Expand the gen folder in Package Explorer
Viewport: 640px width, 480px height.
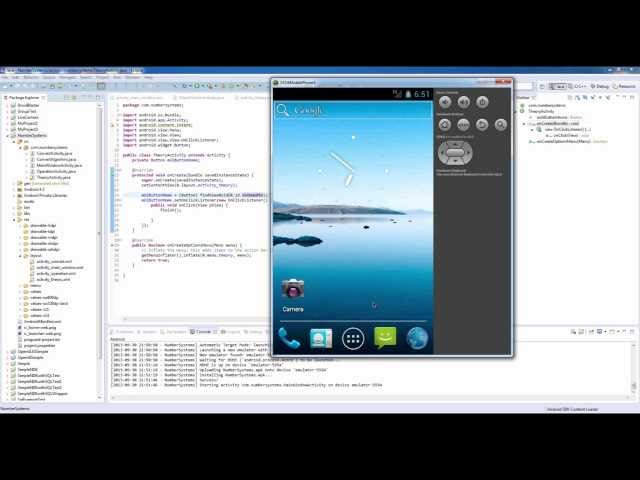(x=13, y=184)
